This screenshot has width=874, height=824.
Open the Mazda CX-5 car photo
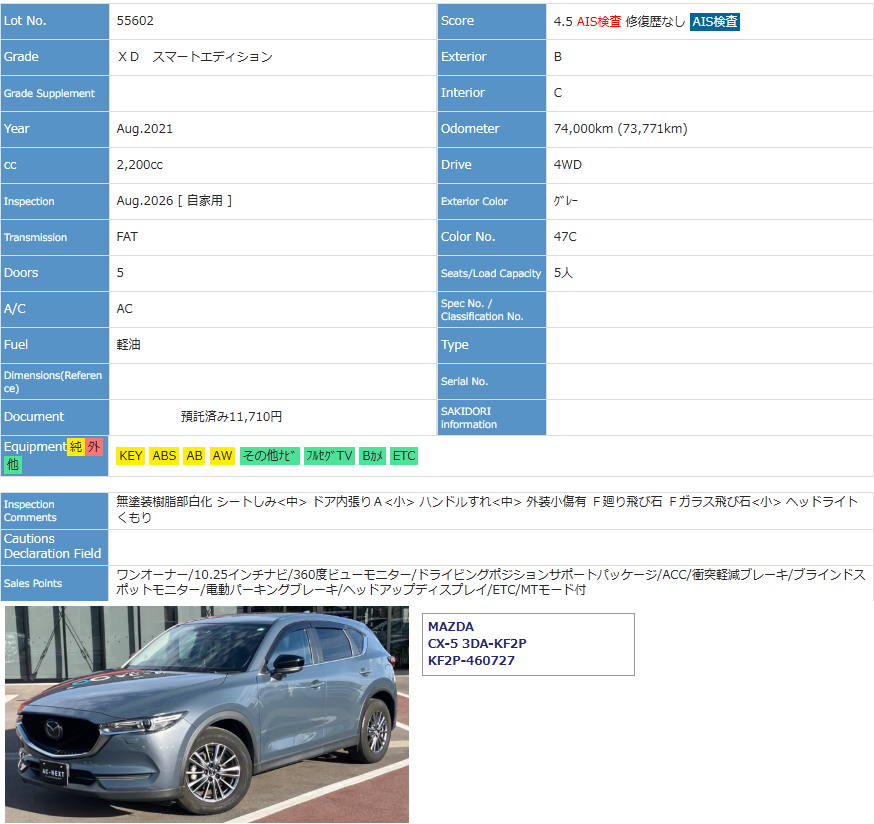click(207, 714)
